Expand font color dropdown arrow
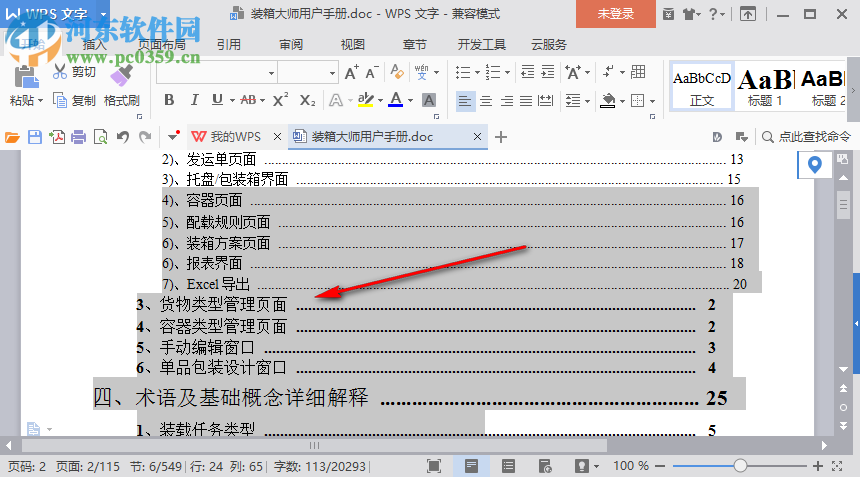Screen dimensions: 860x477 tap(410, 100)
